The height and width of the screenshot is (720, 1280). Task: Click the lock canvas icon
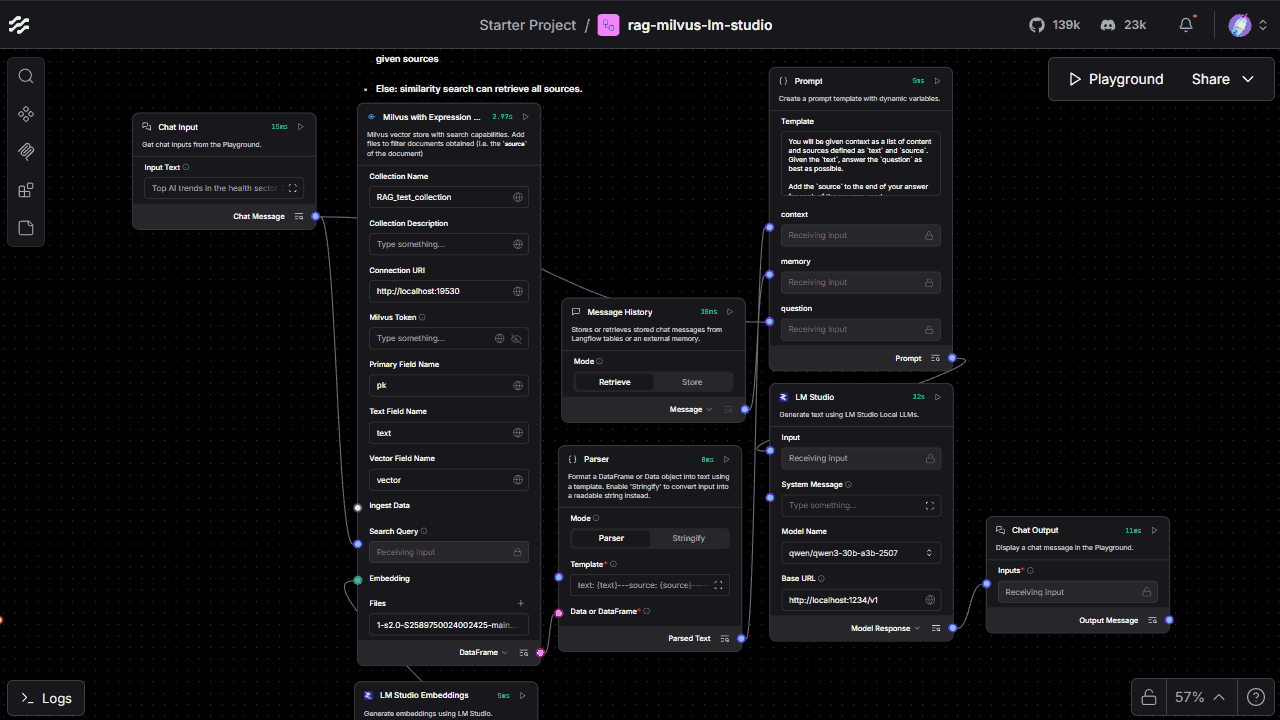pos(1150,697)
